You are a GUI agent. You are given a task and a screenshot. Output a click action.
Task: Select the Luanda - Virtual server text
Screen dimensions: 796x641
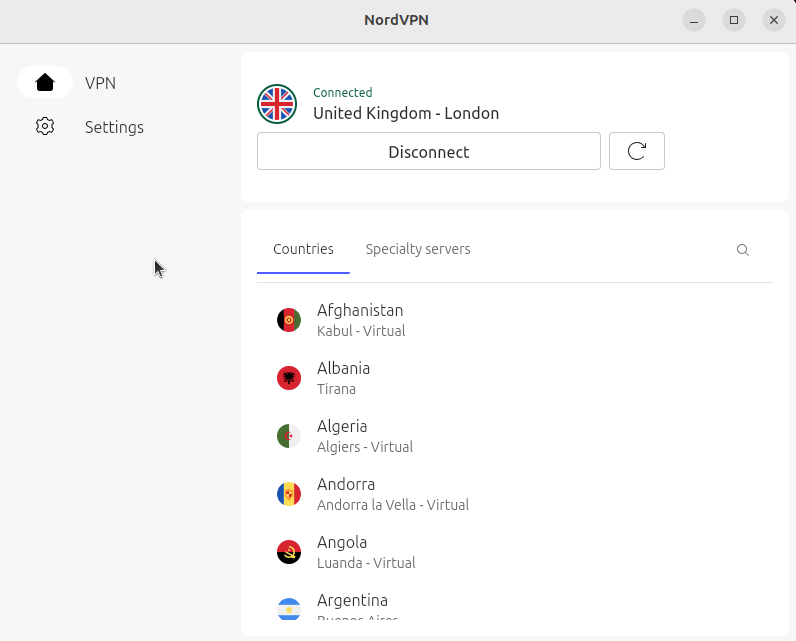click(366, 563)
